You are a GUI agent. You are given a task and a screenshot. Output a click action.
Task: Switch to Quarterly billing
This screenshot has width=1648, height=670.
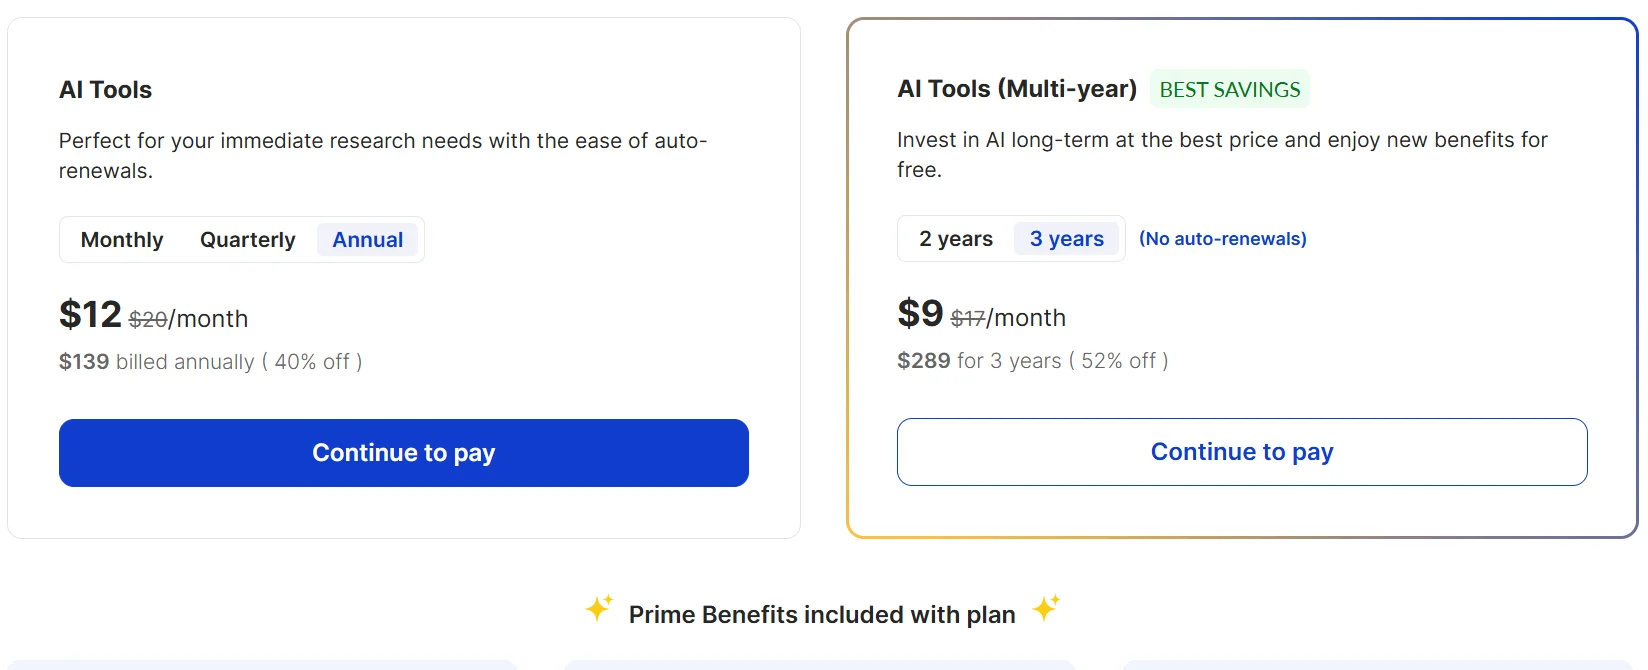(248, 240)
